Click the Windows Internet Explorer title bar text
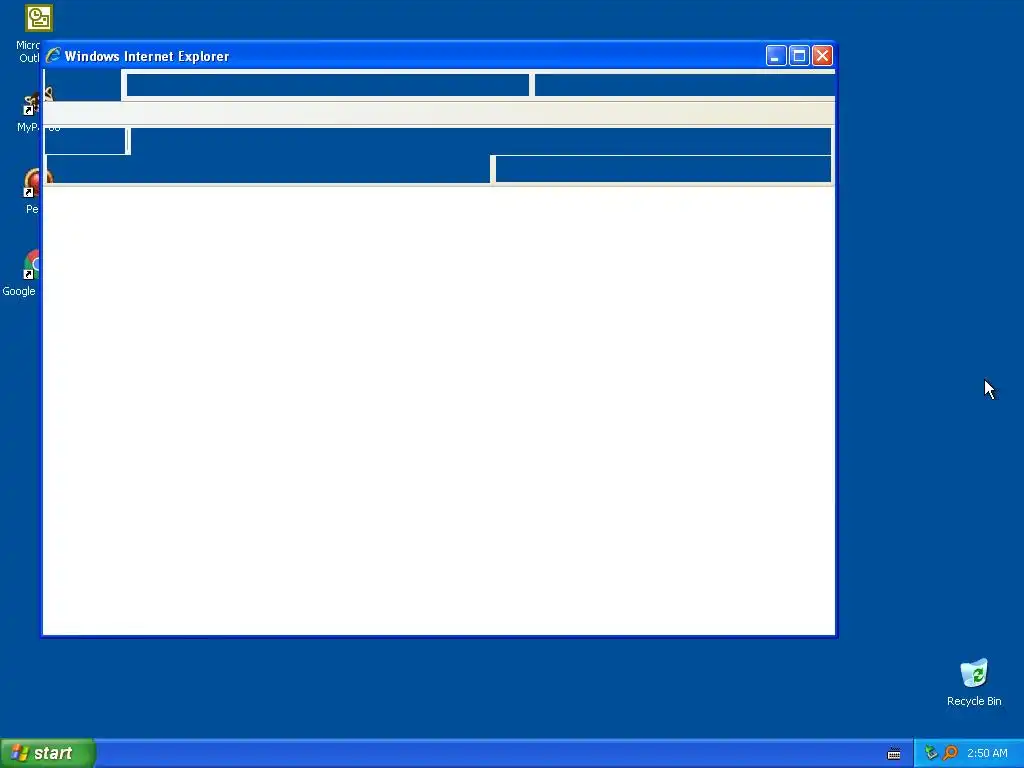Image resolution: width=1024 pixels, height=768 pixels. (147, 56)
